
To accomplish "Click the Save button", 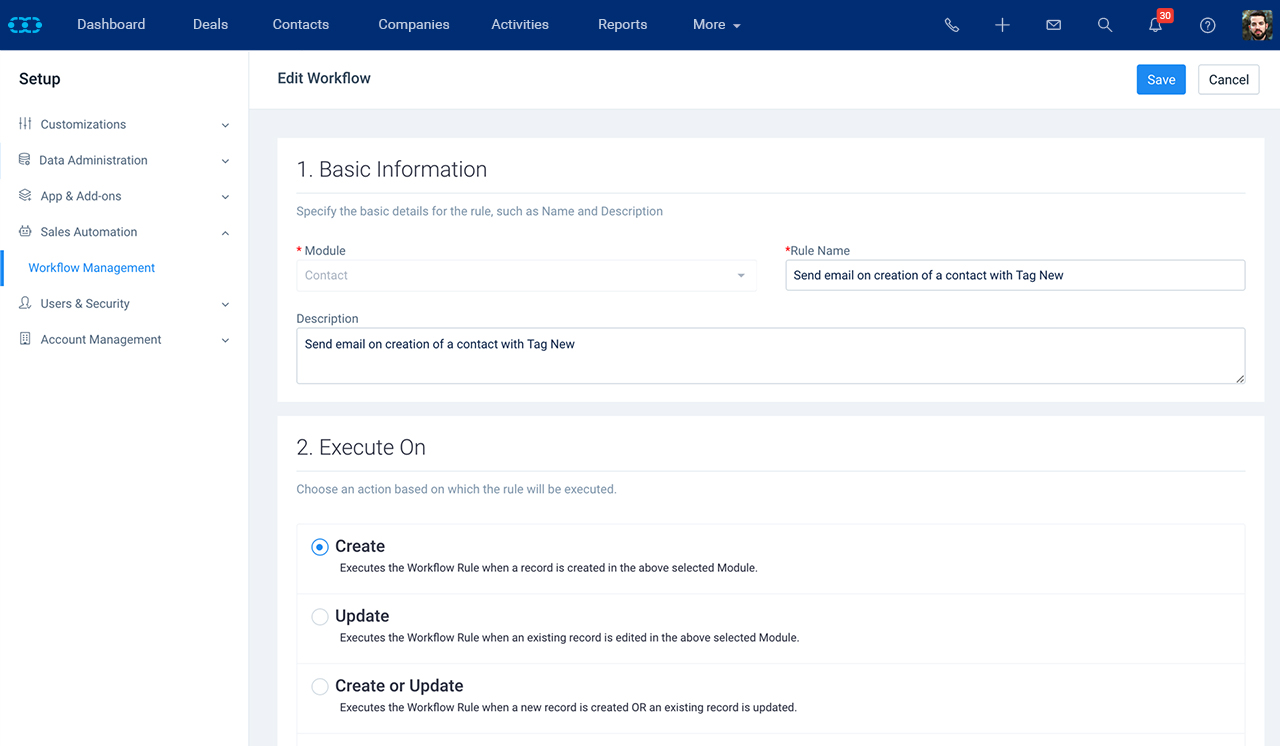I will pos(1161,80).
